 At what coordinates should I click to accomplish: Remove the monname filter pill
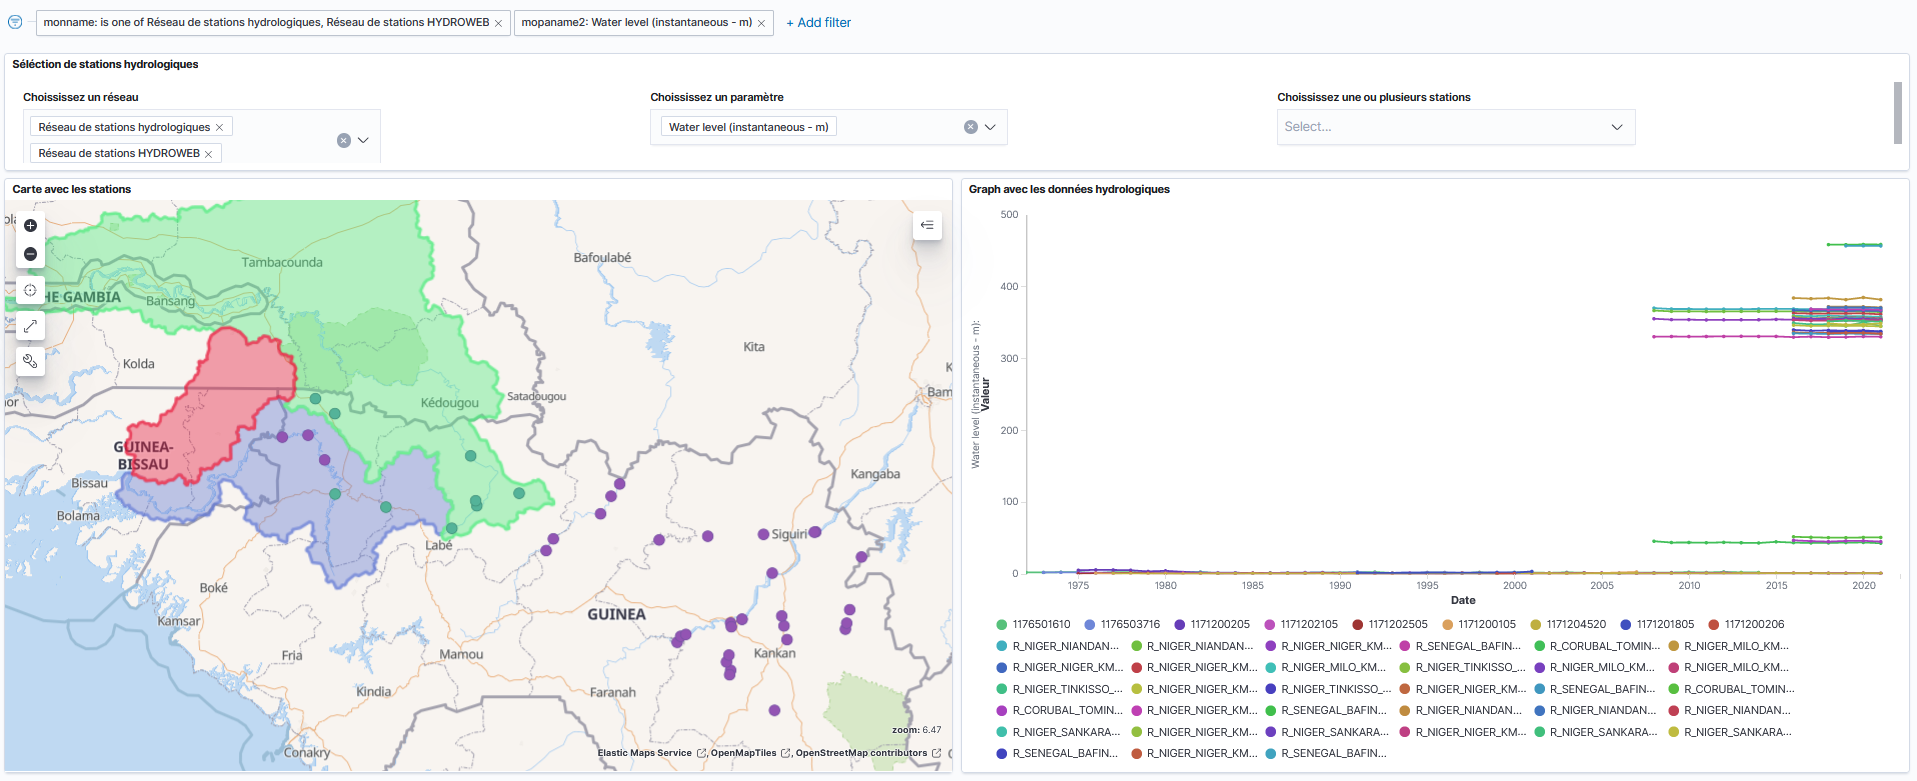pyautogui.click(x=498, y=23)
